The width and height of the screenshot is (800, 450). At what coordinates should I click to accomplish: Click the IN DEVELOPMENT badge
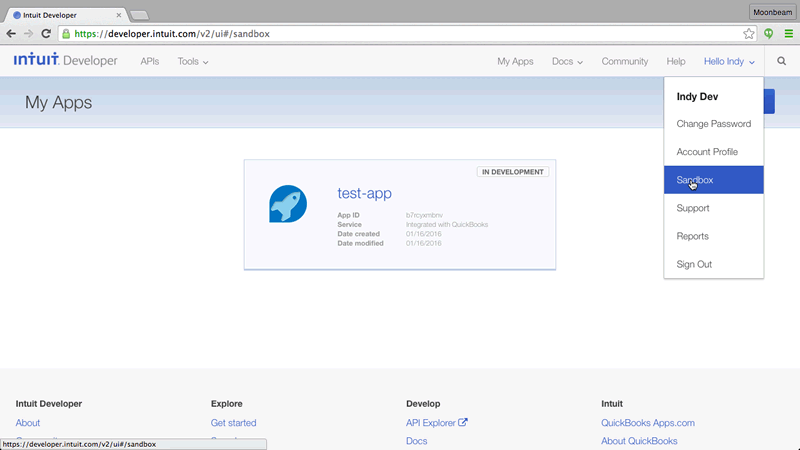(513, 172)
